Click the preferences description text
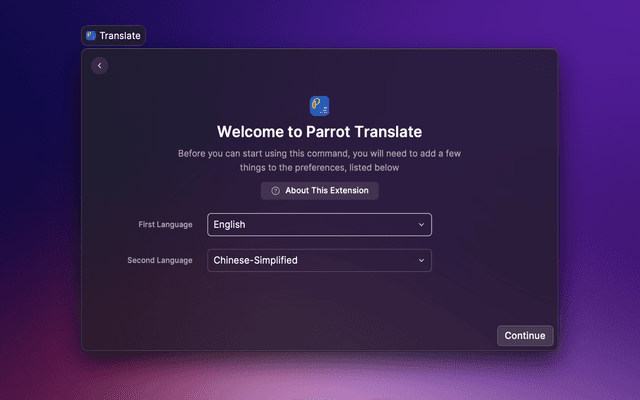640x400 pixels. coord(320,161)
